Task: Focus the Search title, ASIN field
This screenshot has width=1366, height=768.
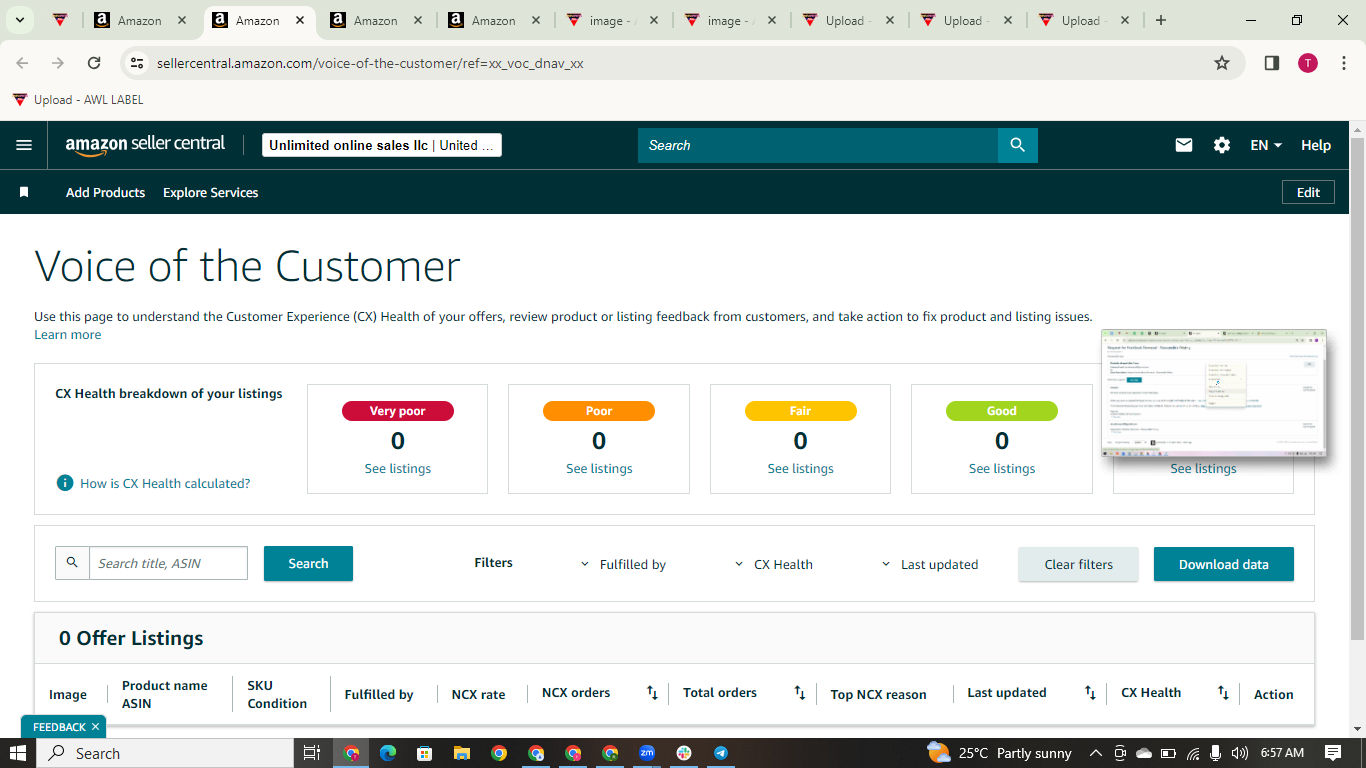Action: coord(168,563)
